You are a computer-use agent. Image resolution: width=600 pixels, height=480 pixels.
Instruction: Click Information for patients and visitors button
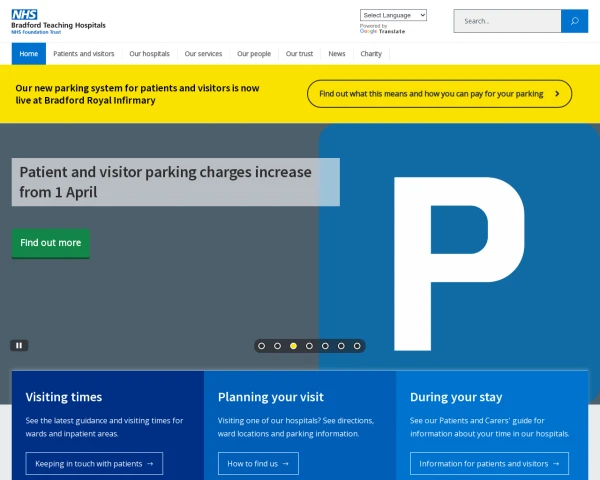tap(489, 464)
